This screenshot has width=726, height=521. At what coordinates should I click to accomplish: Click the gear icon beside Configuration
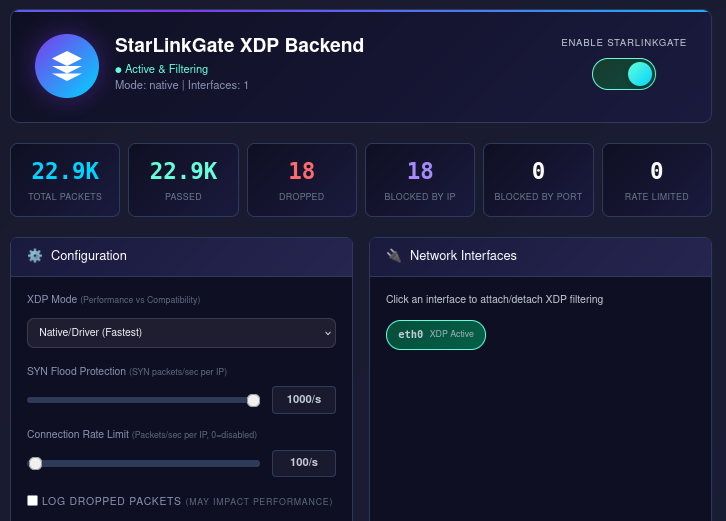point(35,256)
